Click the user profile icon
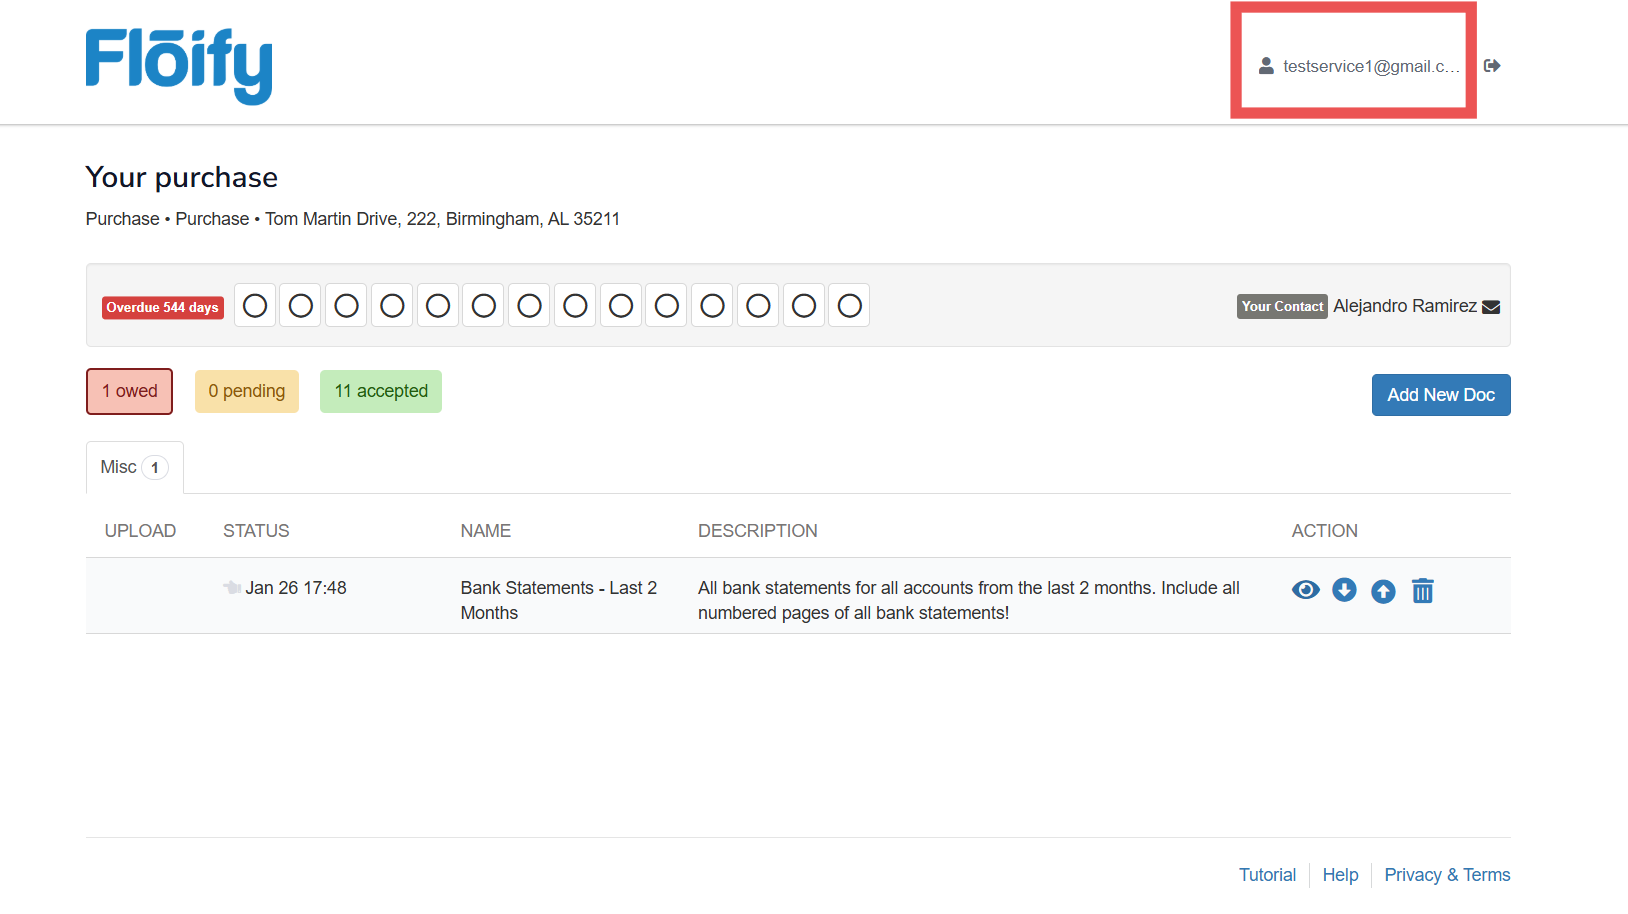This screenshot has width=1628, height=914. (1266, 66)
